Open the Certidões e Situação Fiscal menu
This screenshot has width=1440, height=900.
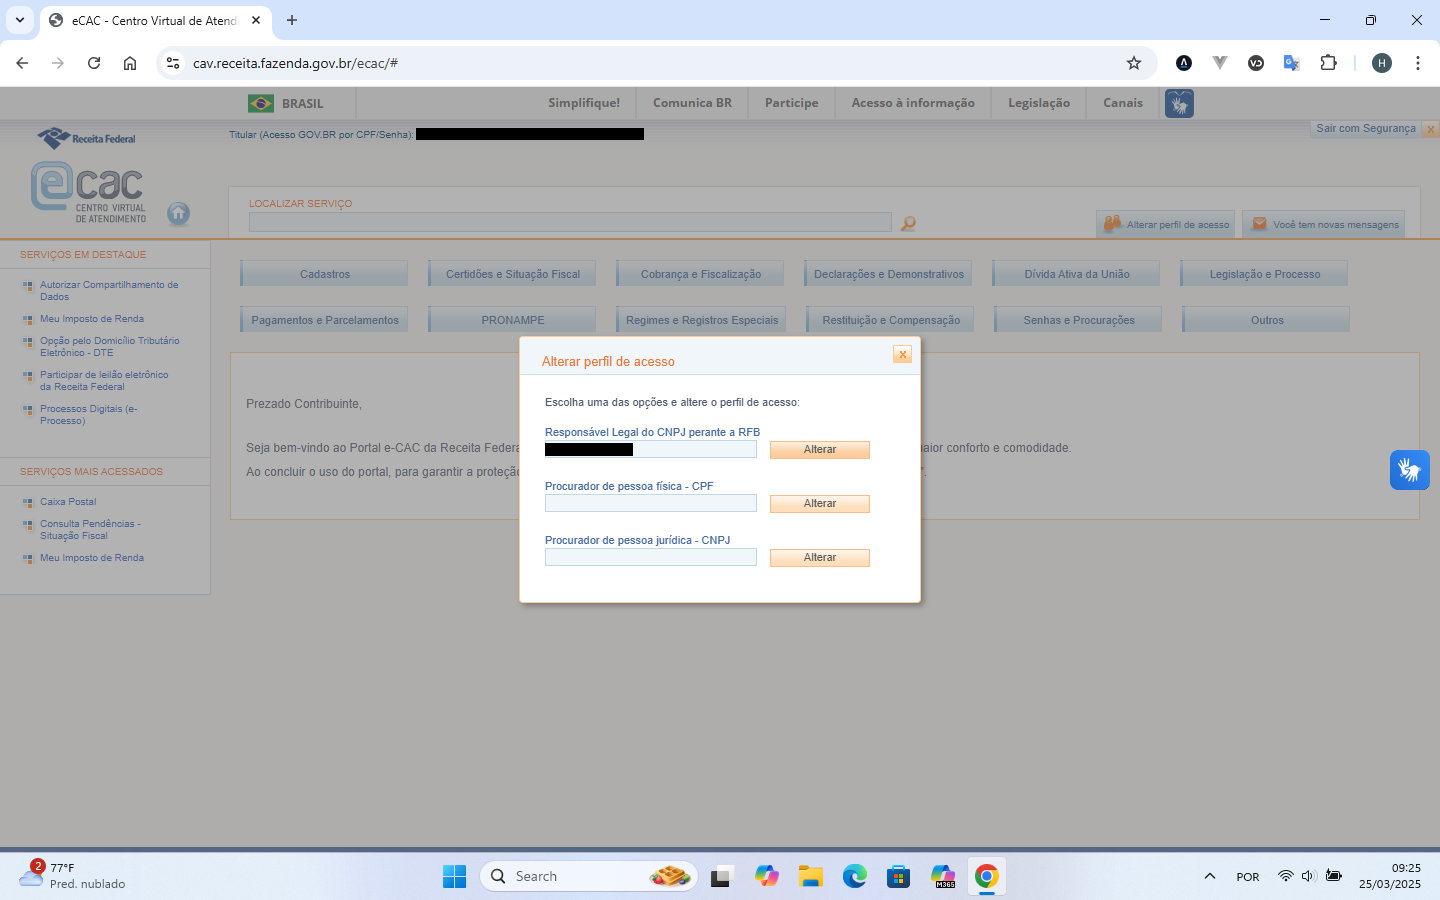tap(512, 274)
